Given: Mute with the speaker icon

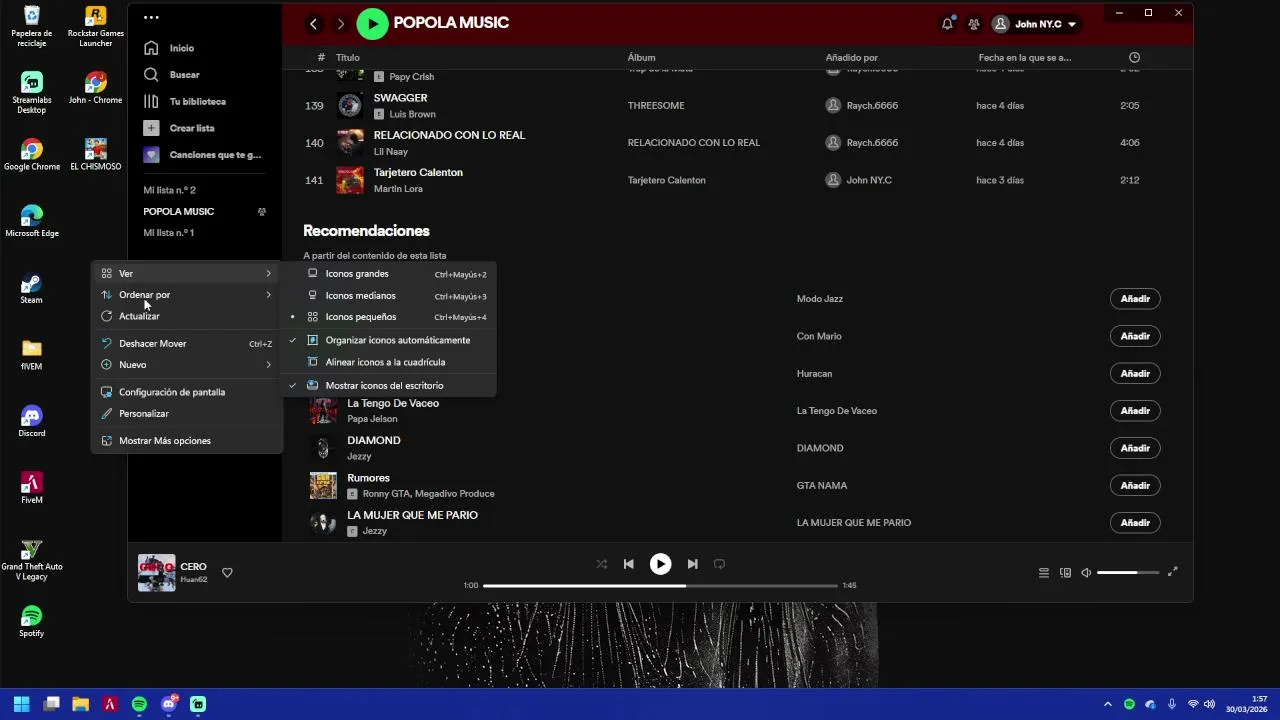Looking at the screenshot, I should coord(1086,573).
